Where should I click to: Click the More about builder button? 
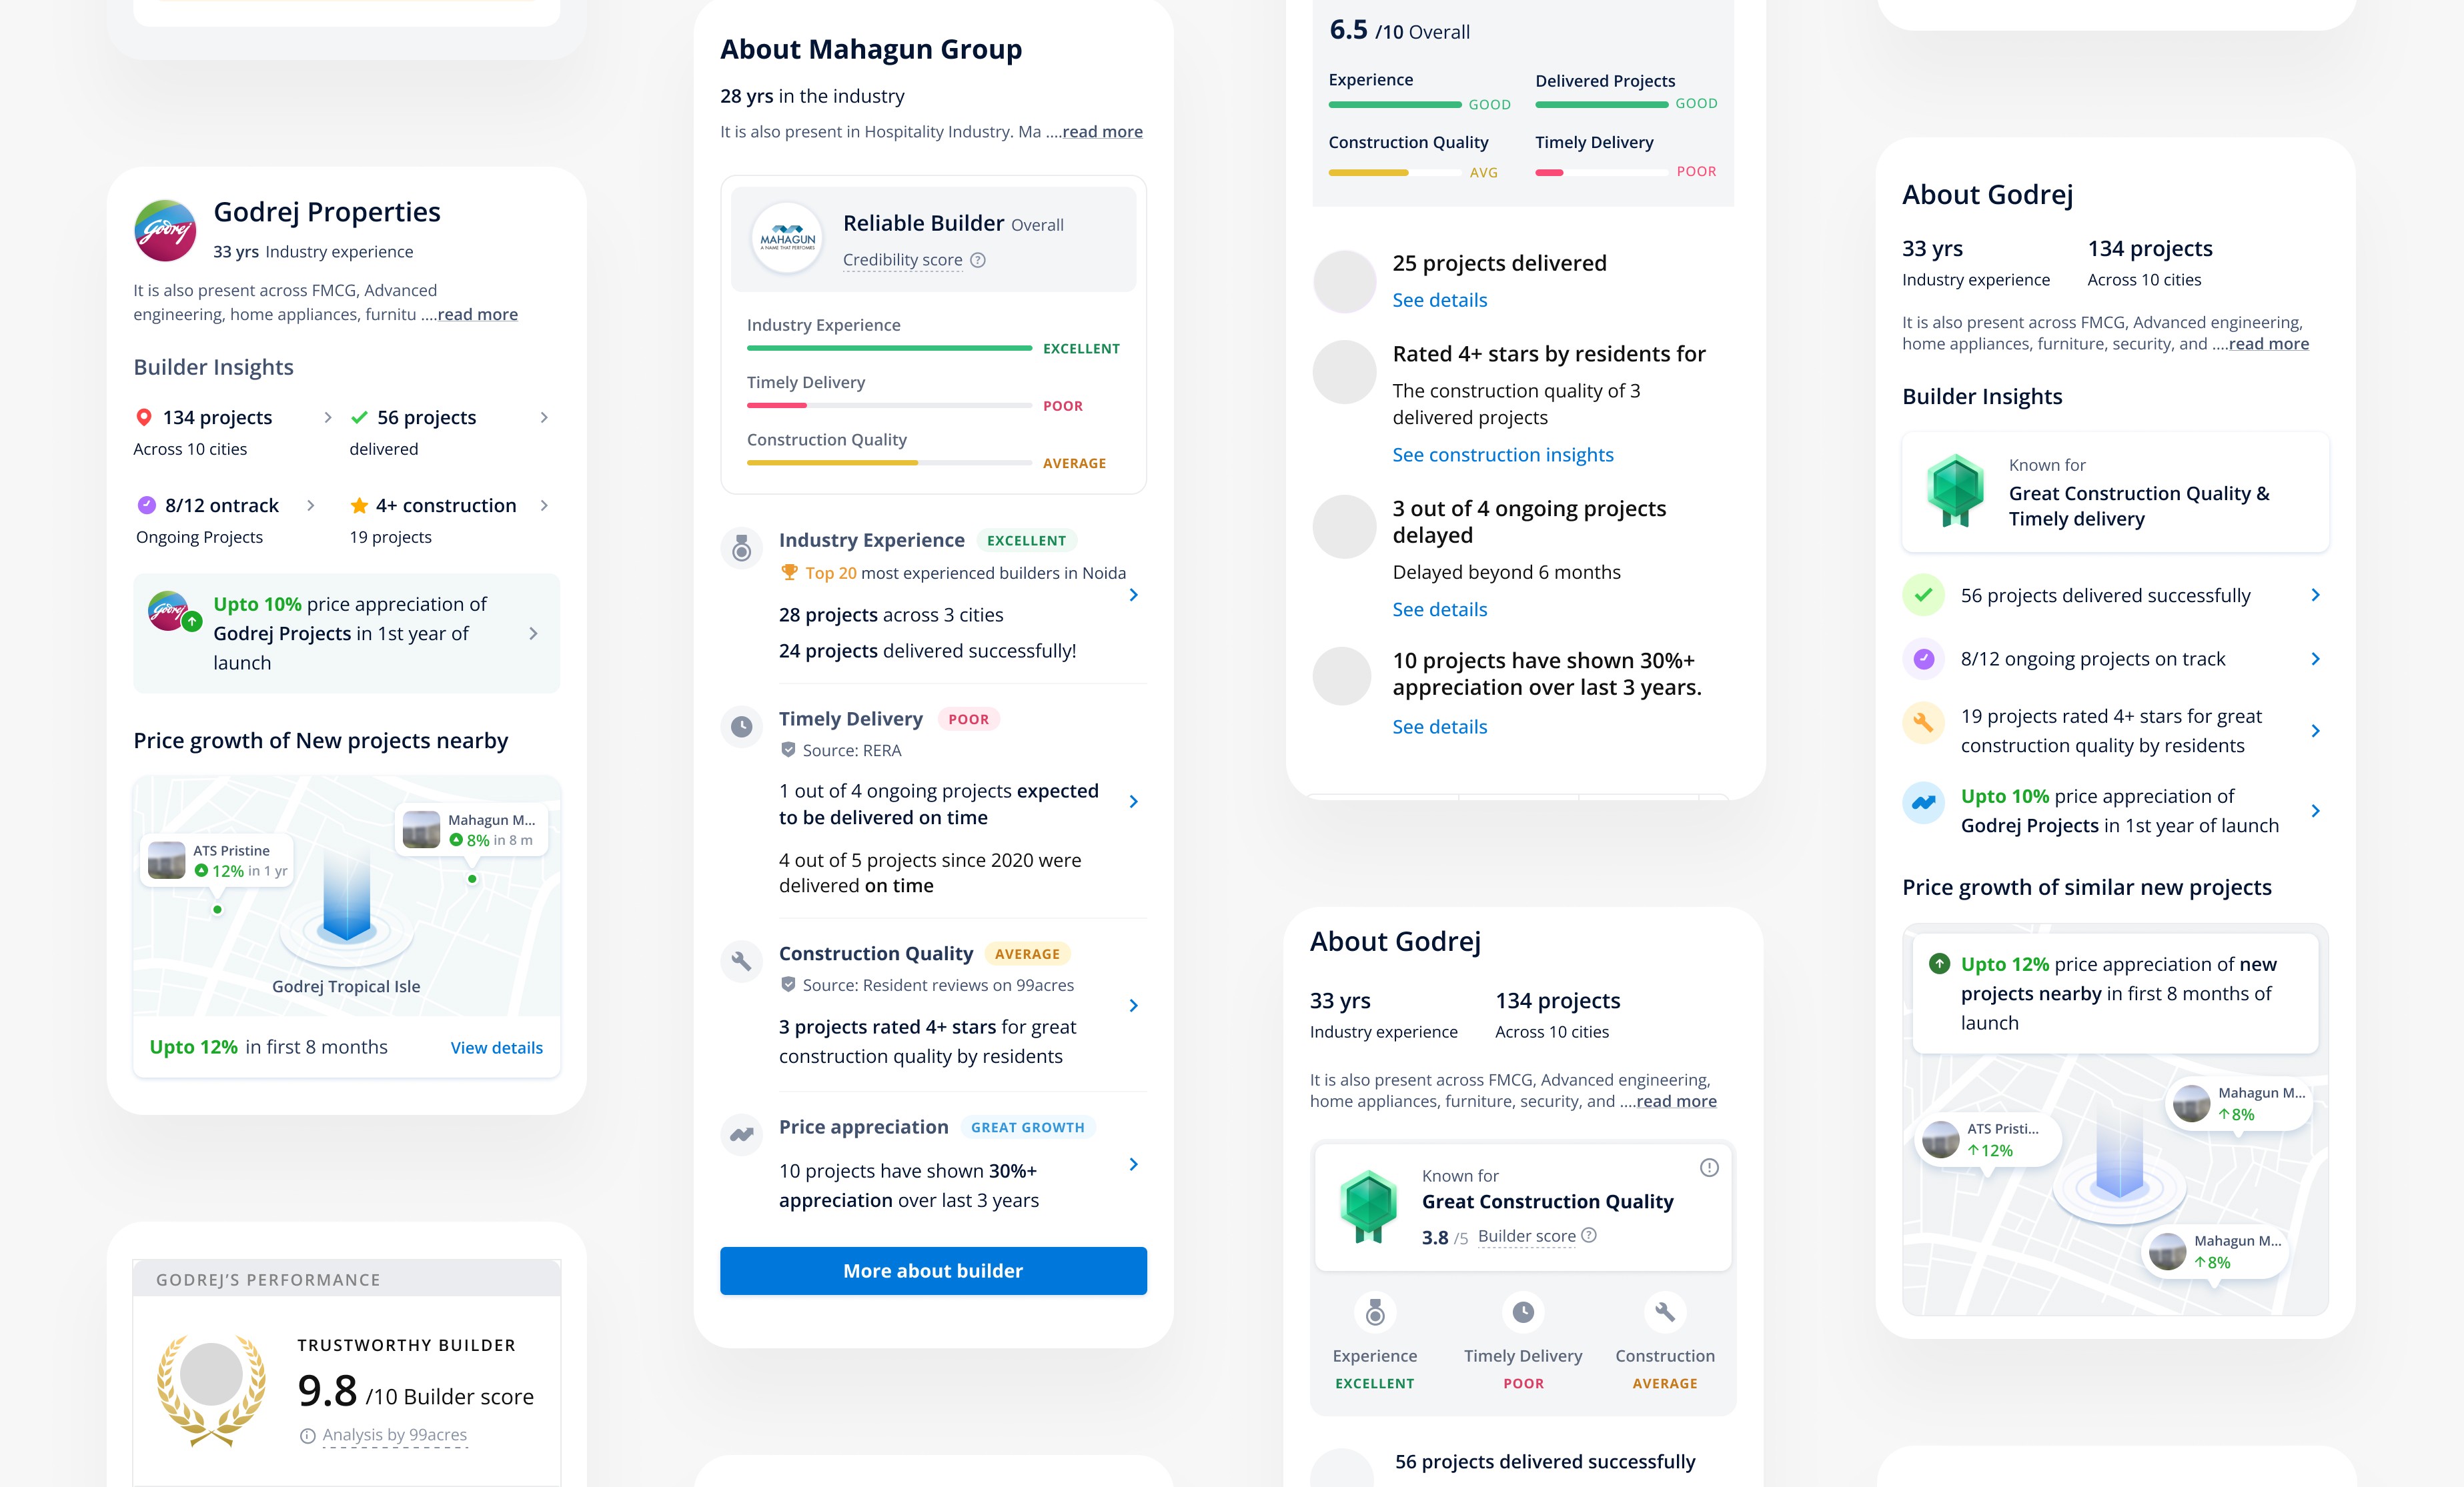click(x=932, y=1271)
